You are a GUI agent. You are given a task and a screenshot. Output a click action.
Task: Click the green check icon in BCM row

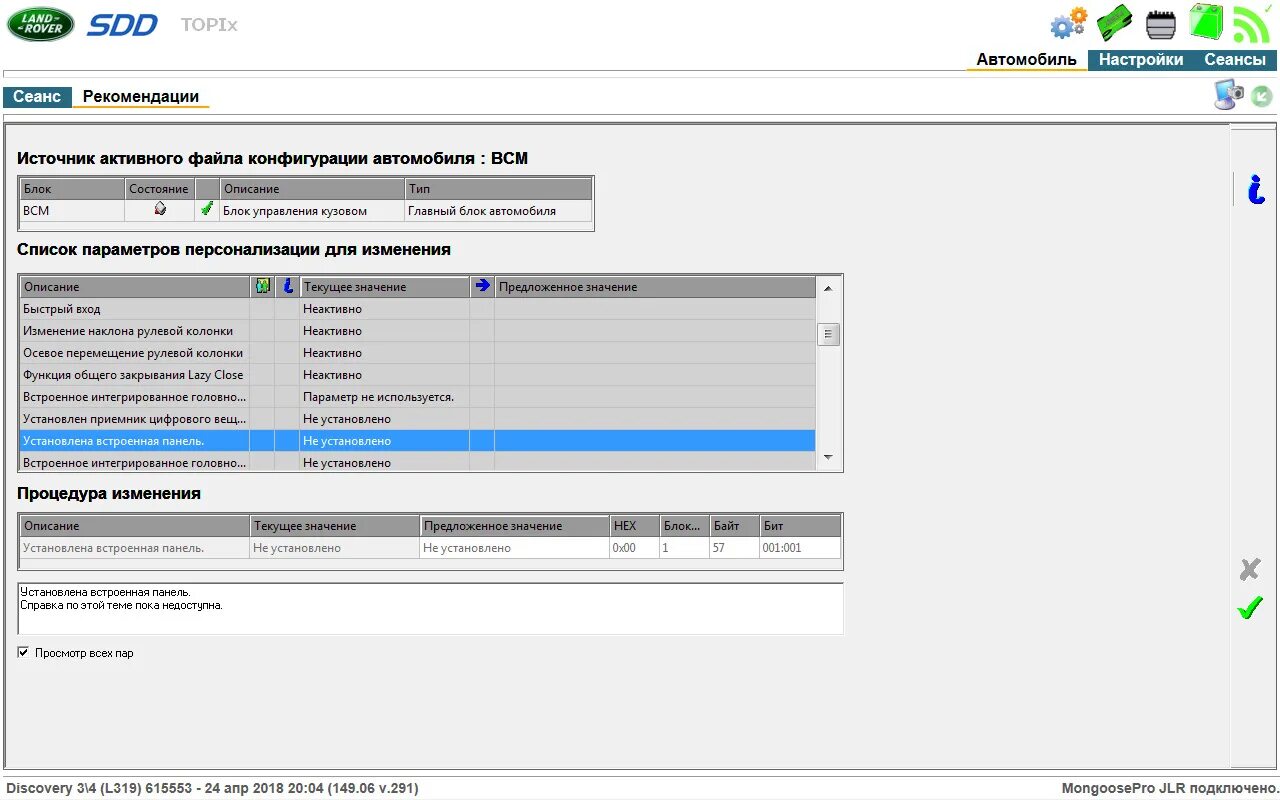pyautogui.click(x=207, y=210)
